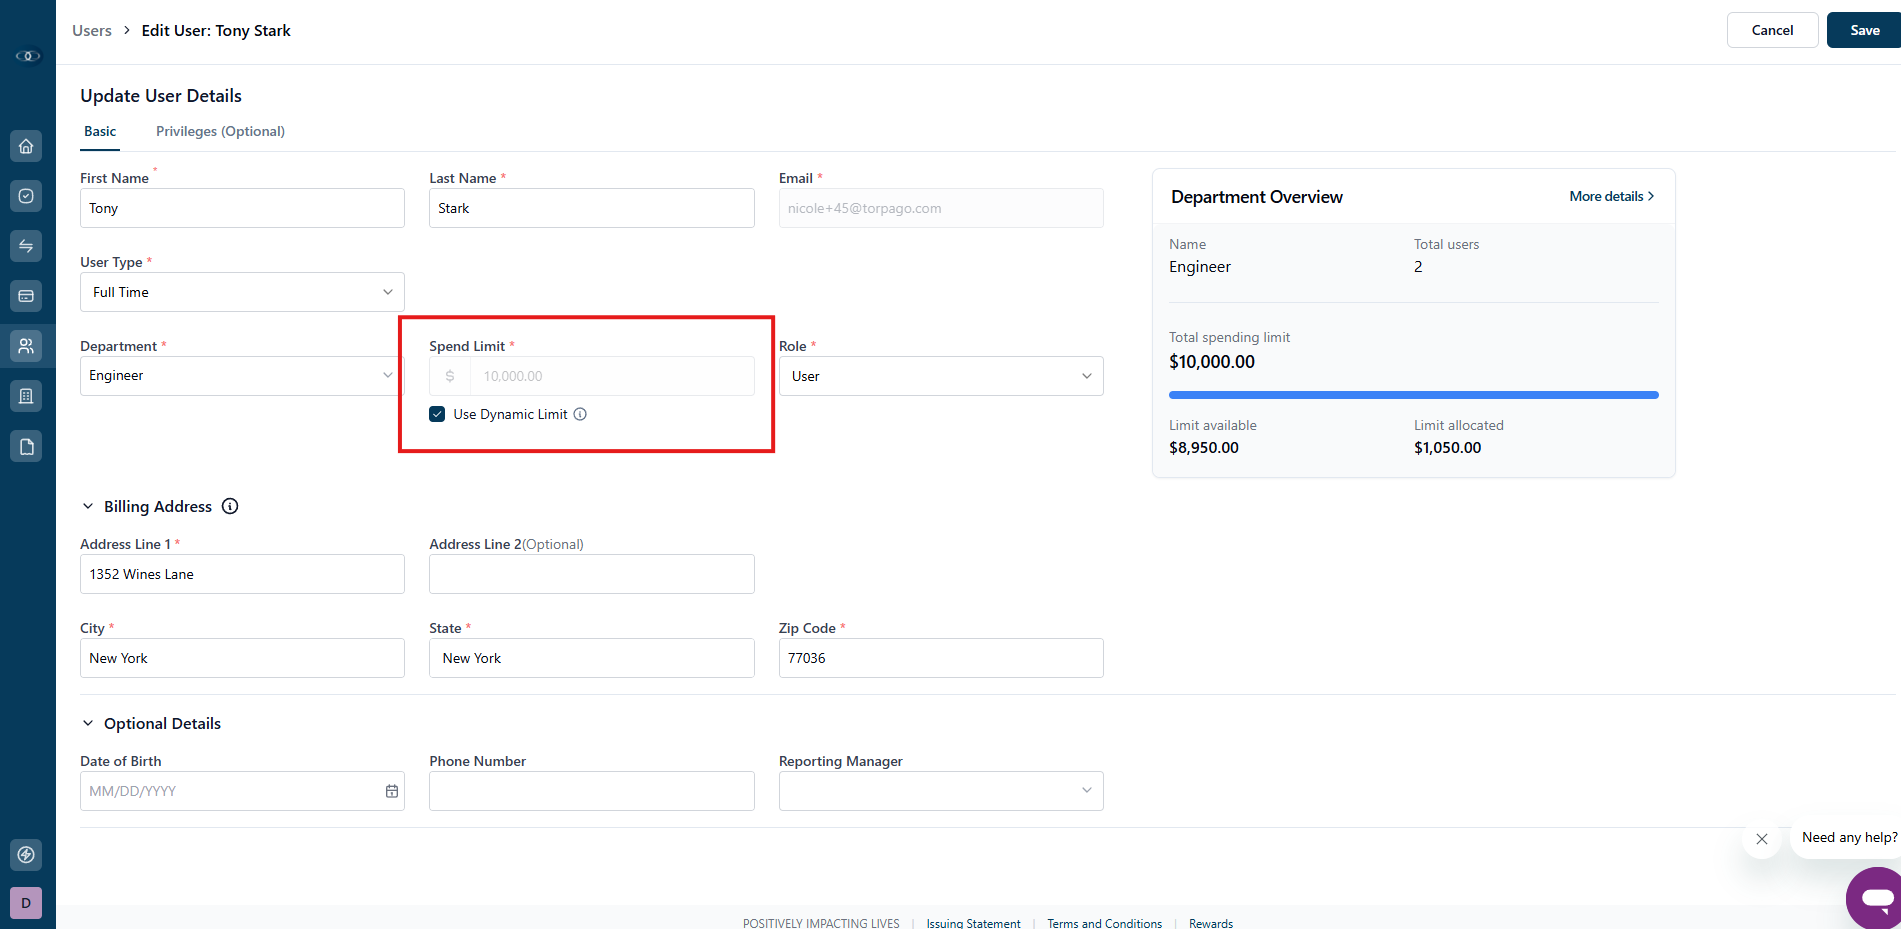Open Terms and Conditions footer link
Screen dimensions: 1901x929
click(x=1104, y=923)
